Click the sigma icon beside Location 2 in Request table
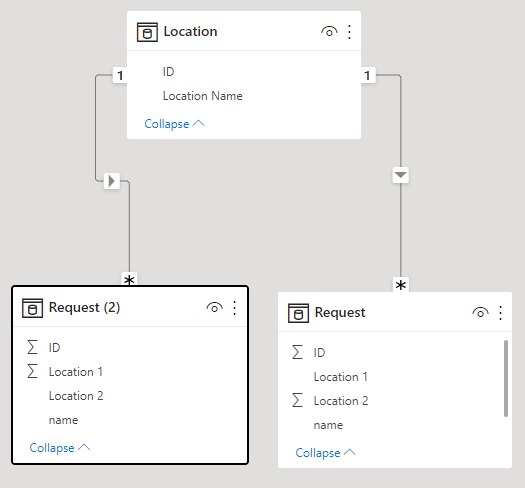This screenshot has width=525, height=488. point(297,400)
